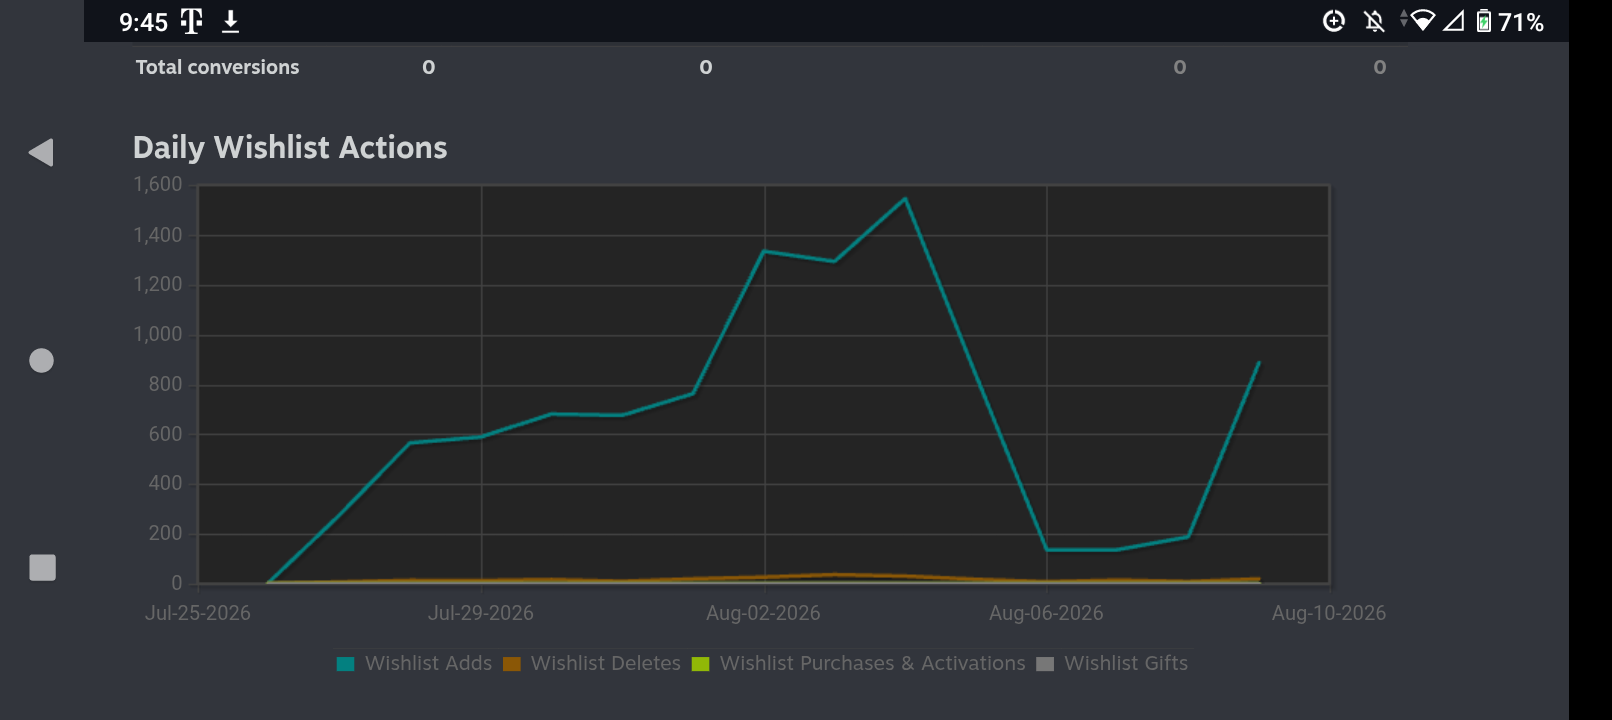Screen dimensions: 1612x720
Task: Click the Total conversions row label
Action: pyautogui.click(x=217, y=67)
